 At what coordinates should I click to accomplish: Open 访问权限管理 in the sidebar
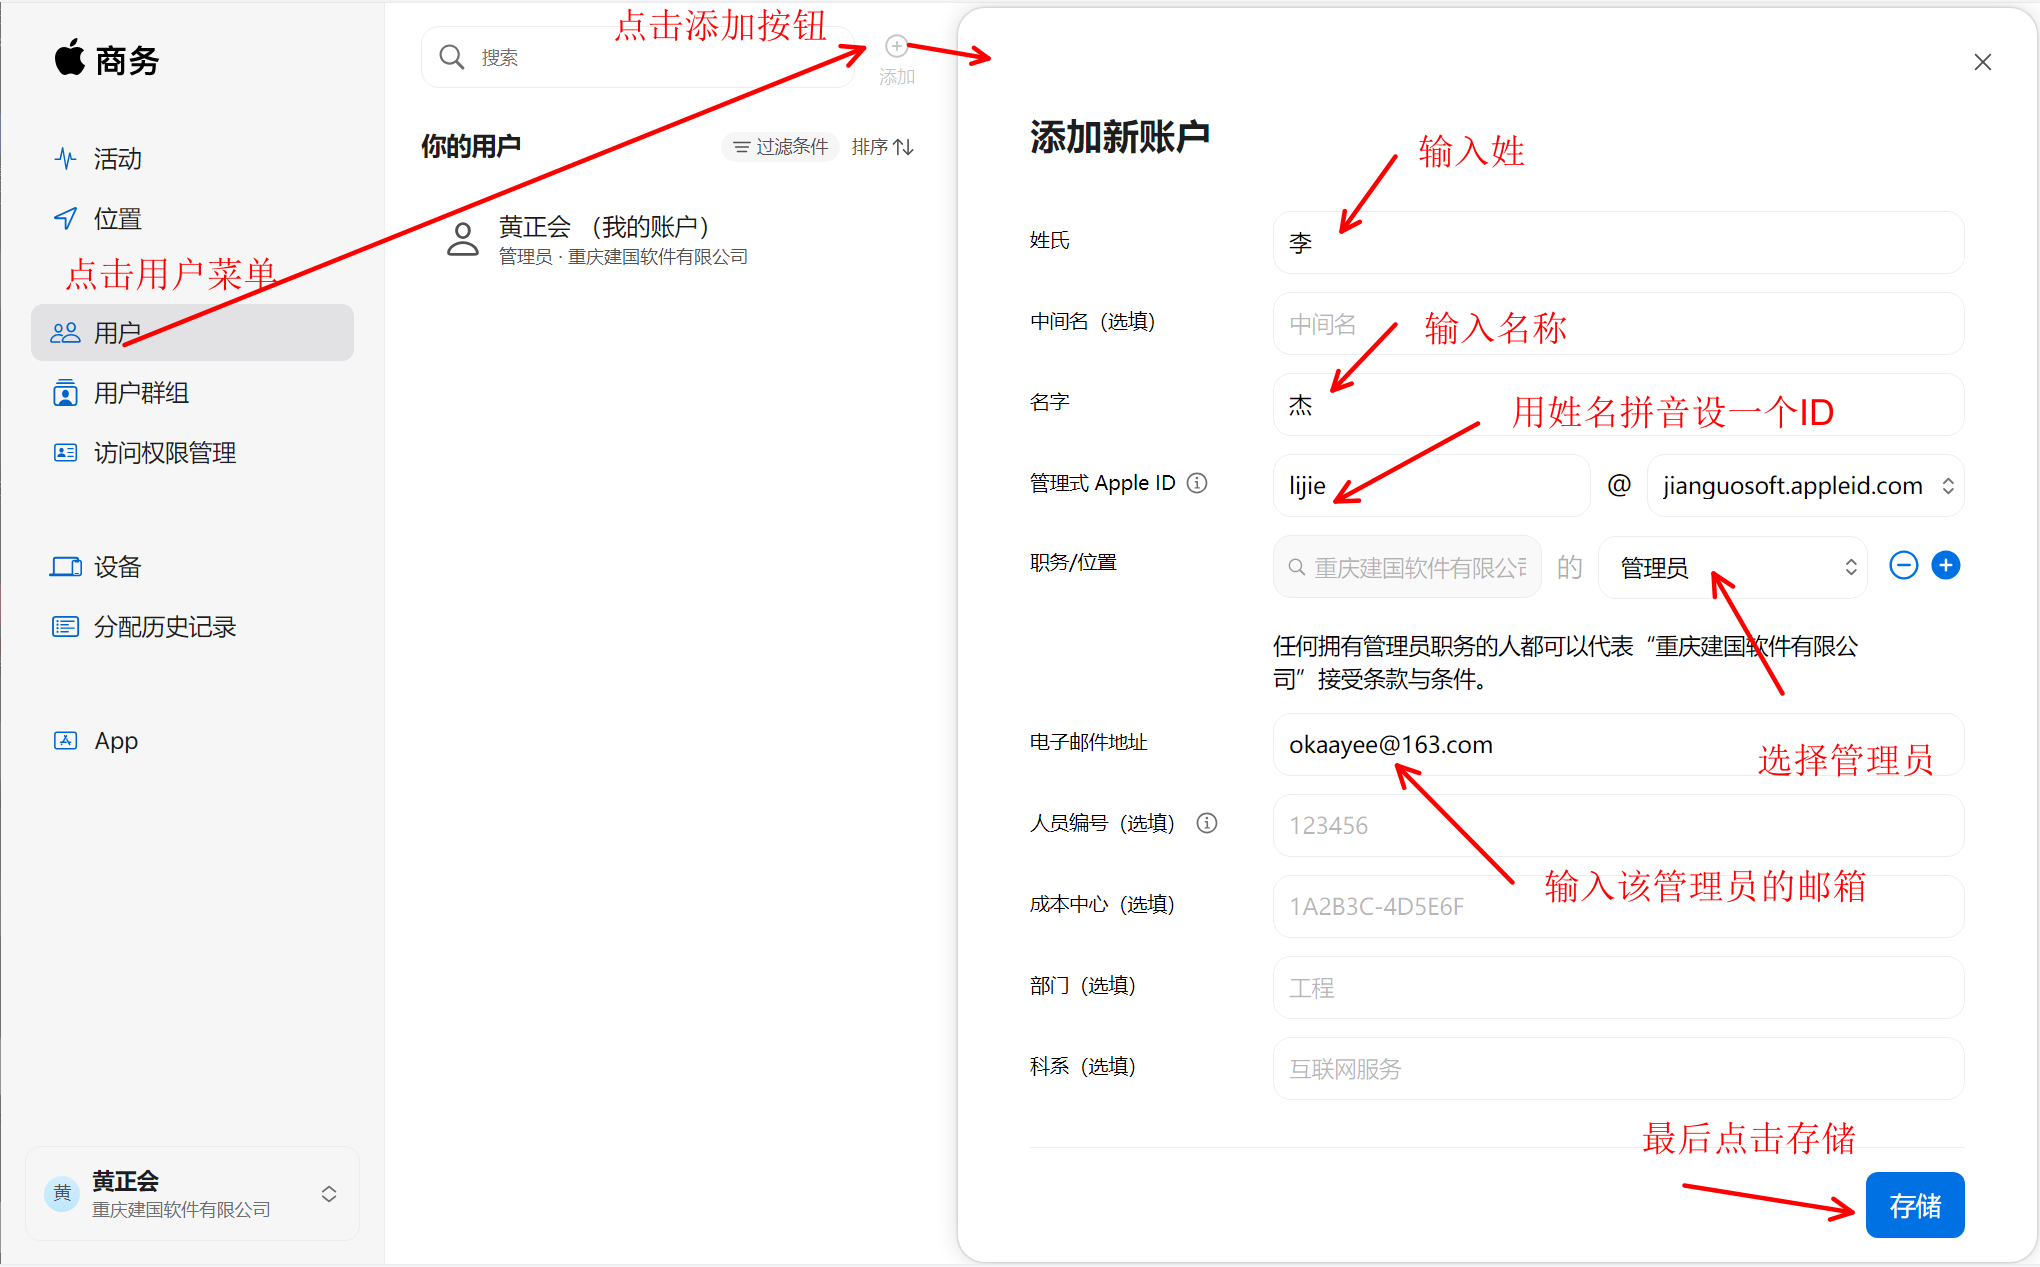coord(192,453)
